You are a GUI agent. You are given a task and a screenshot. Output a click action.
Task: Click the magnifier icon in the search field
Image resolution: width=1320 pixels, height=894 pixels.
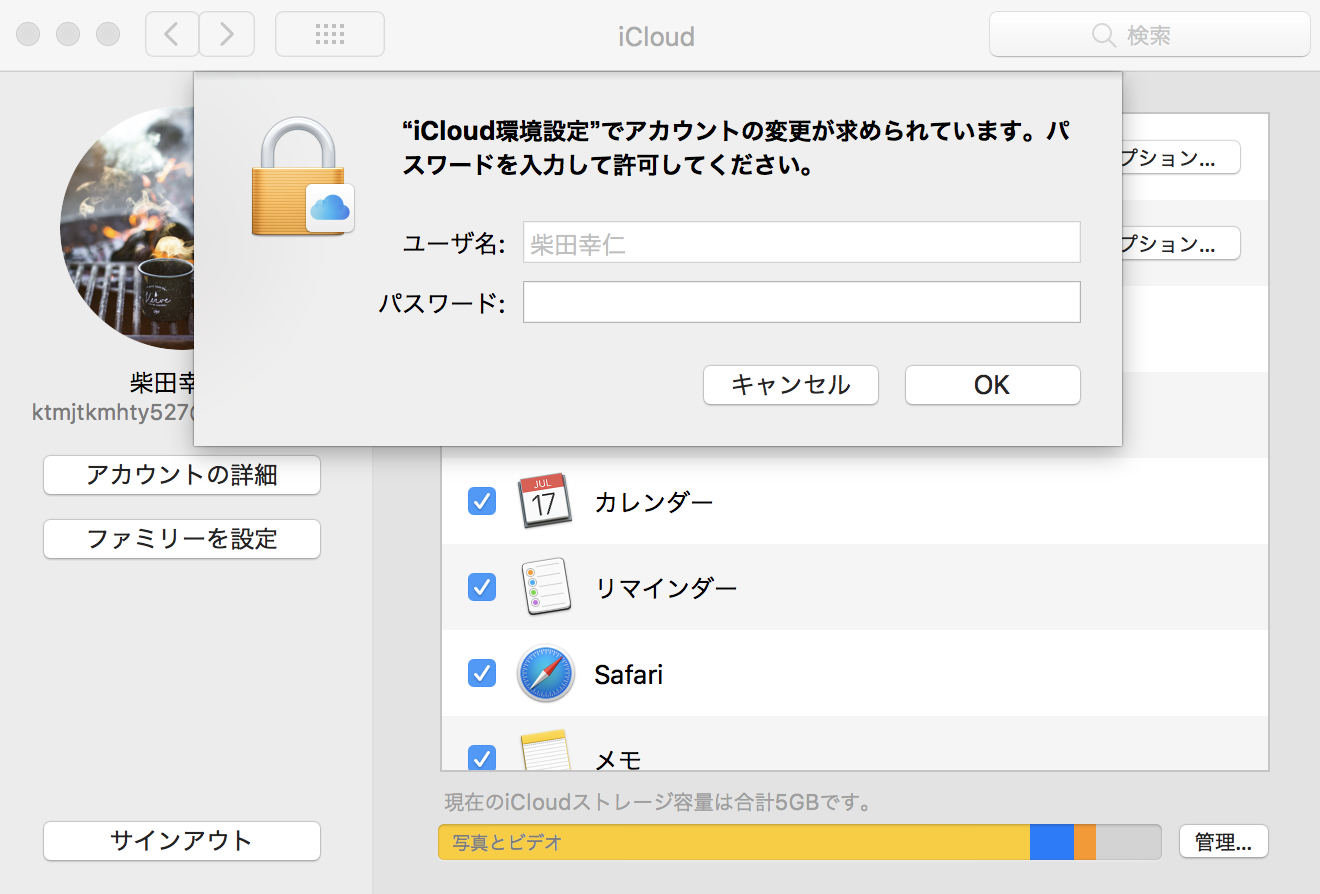pos(1104,36)
